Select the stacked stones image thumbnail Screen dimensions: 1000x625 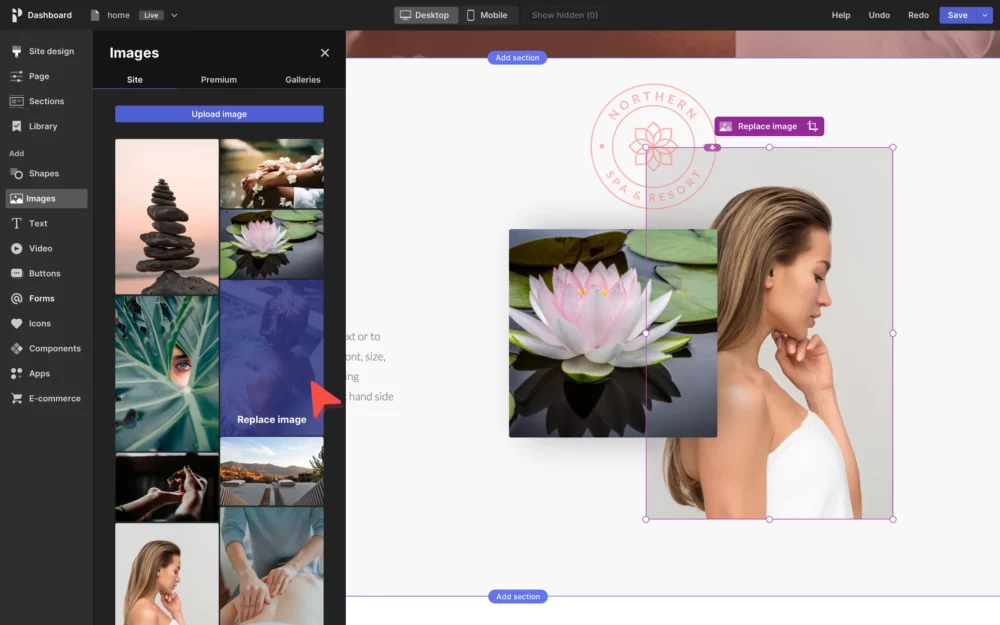pyautogui.click(x=166, y=215)
